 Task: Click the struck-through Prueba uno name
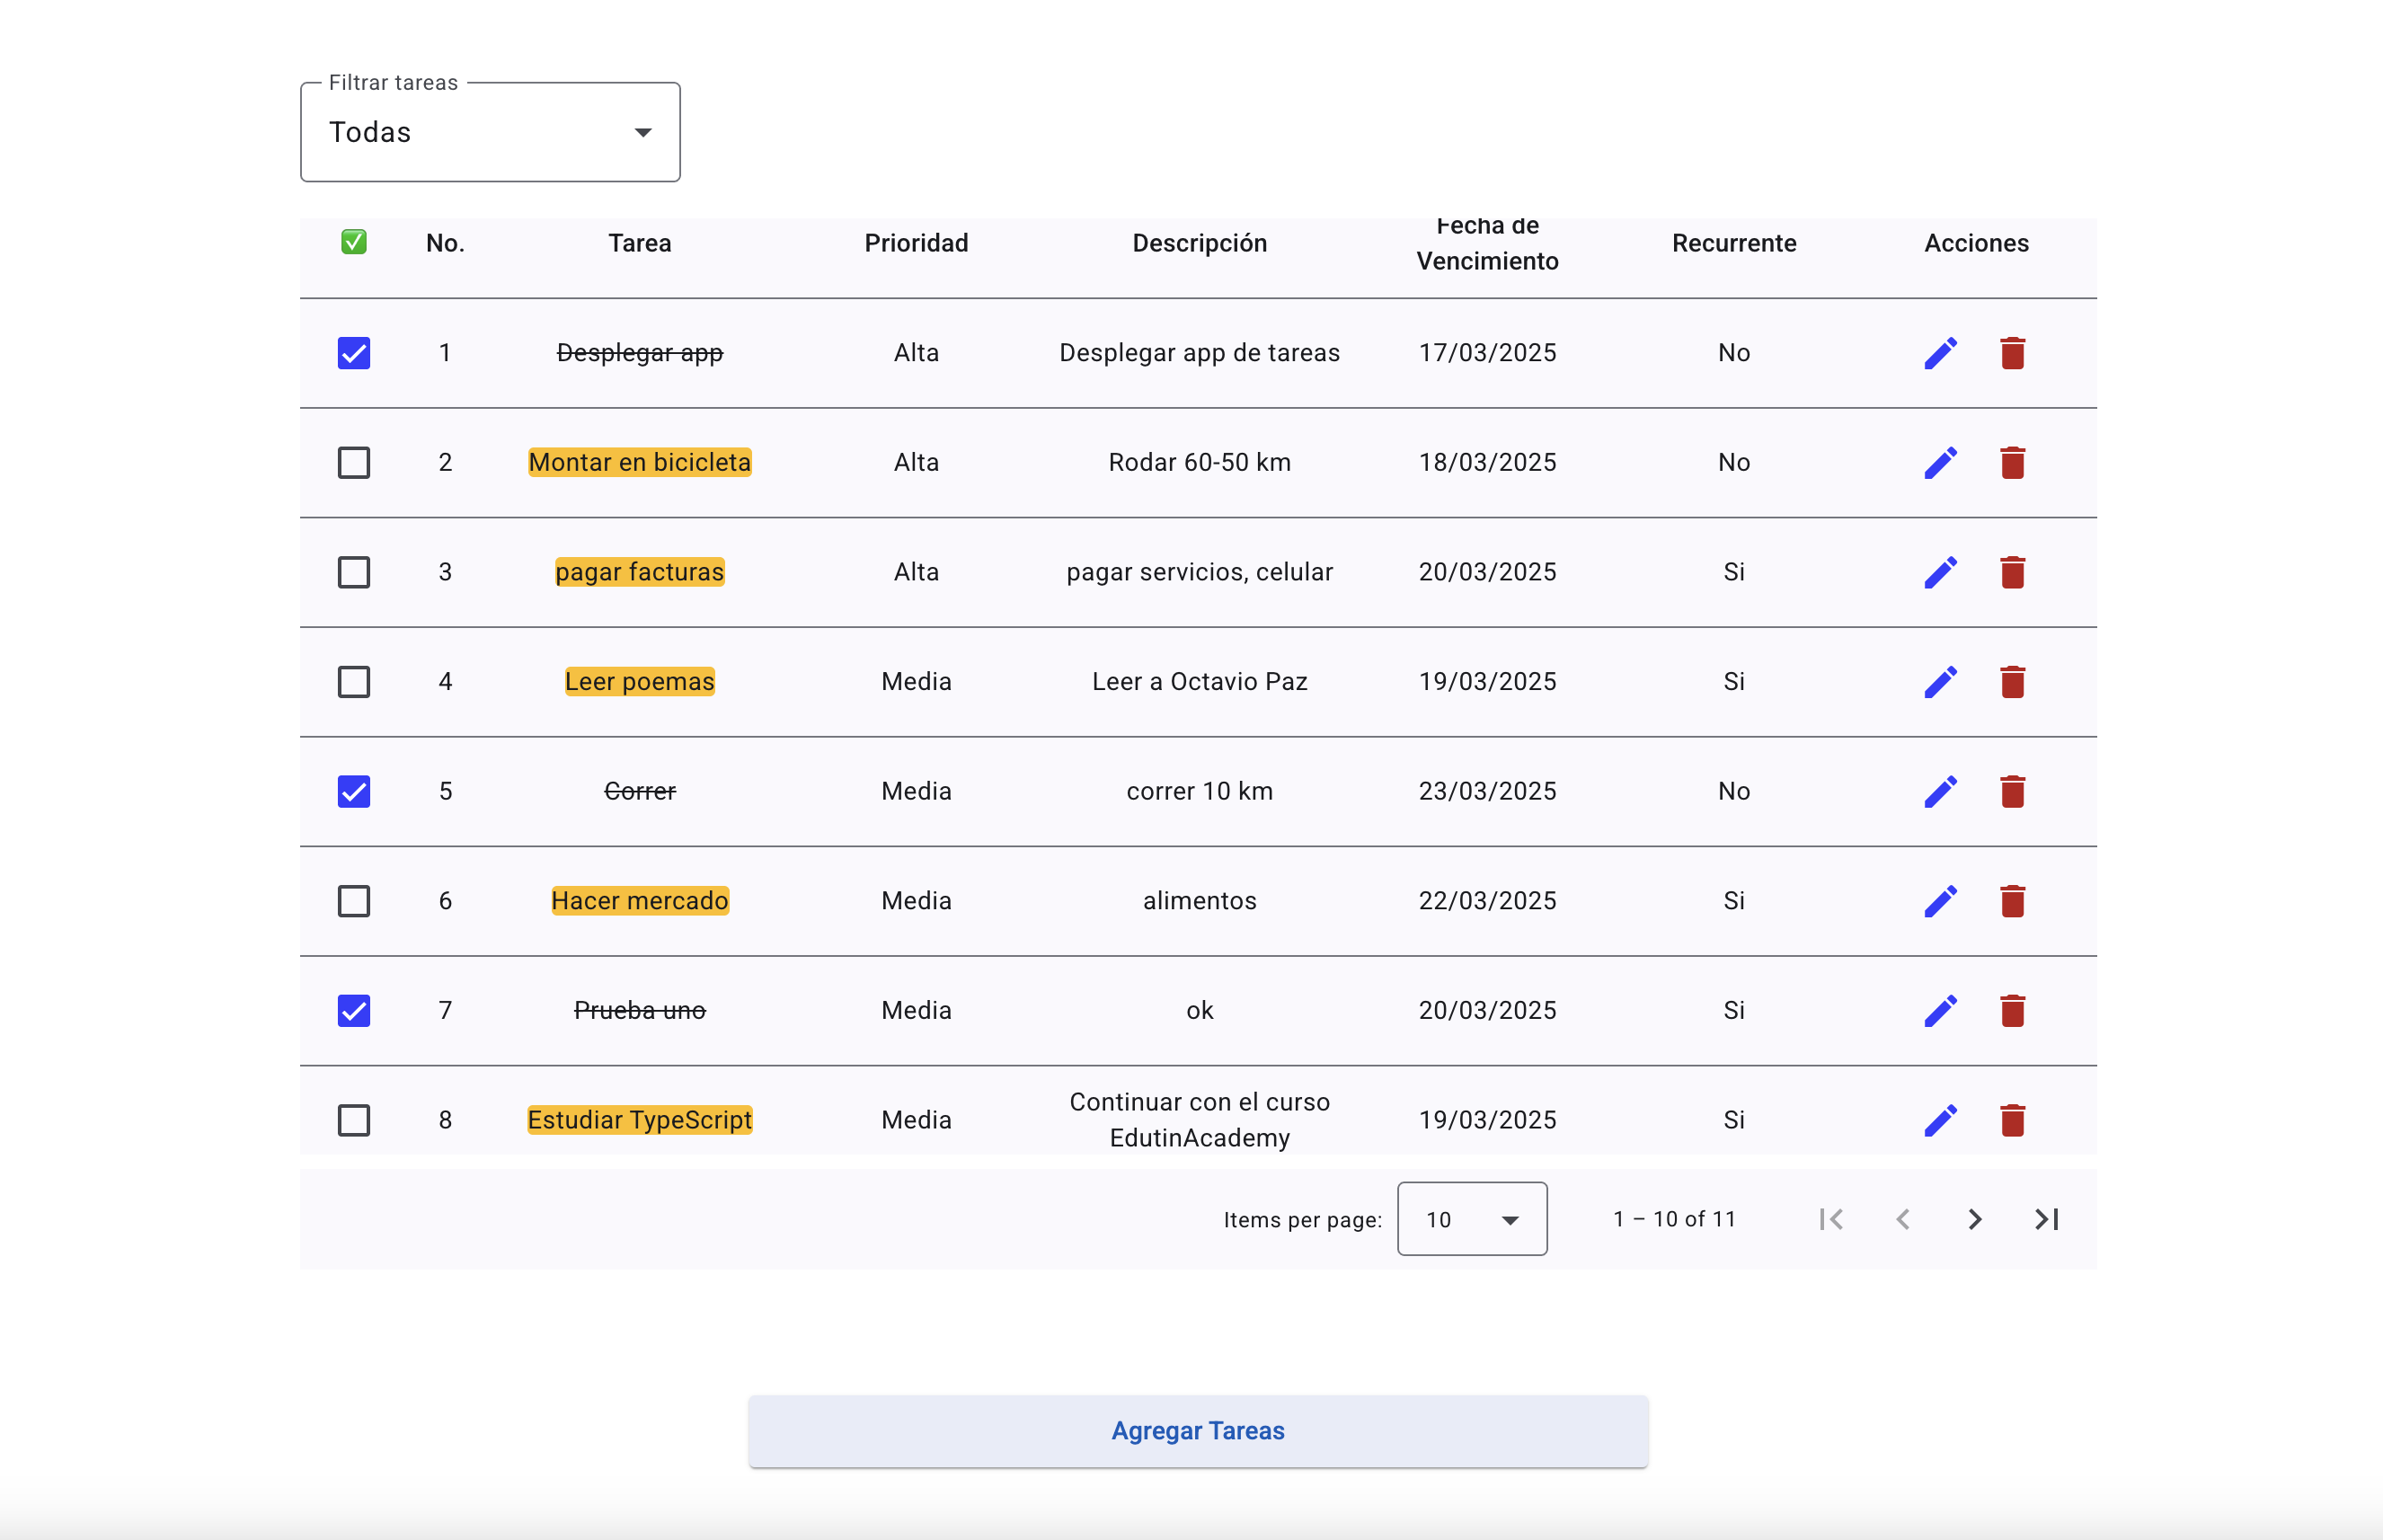coord(640,1010)
